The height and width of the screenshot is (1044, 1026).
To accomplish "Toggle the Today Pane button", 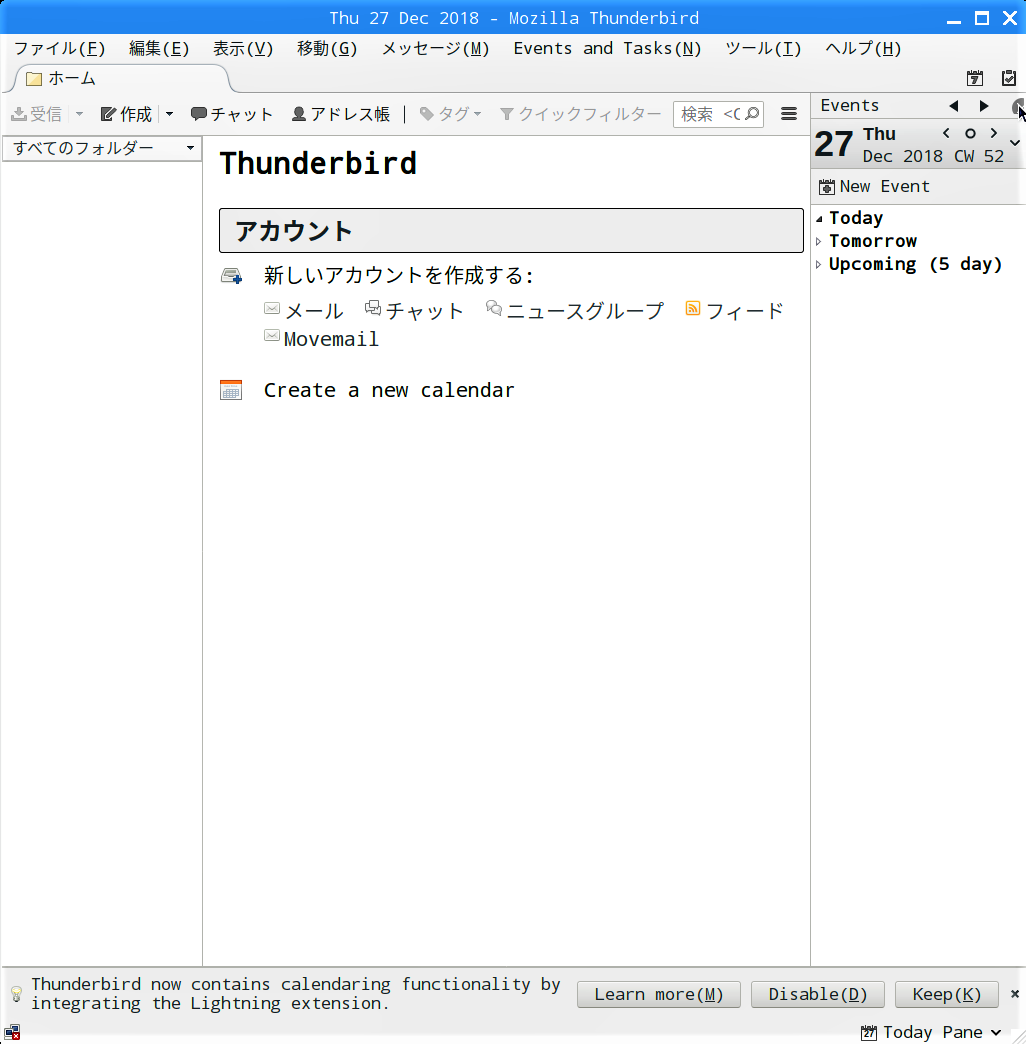I will 921,1033.
